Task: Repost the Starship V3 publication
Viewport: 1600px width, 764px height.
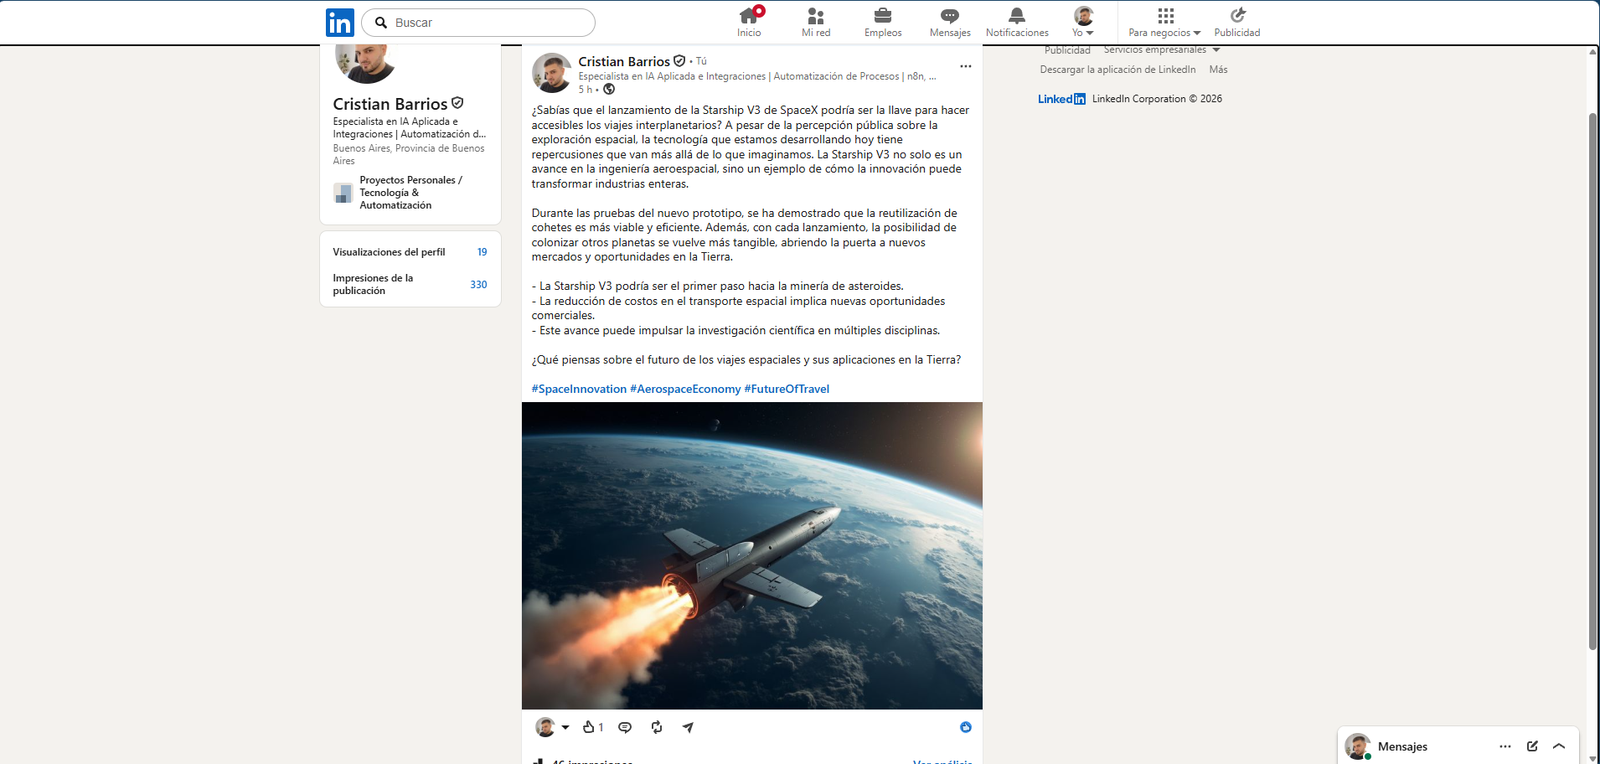Action: [x=657, y=727]
